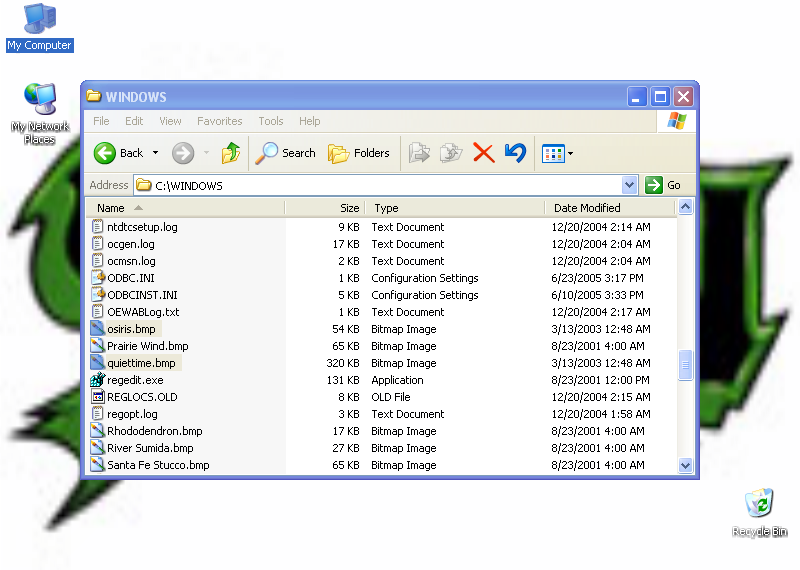Select the regopt.log file icon
The image size is (800, 570).
coord(97,413)
